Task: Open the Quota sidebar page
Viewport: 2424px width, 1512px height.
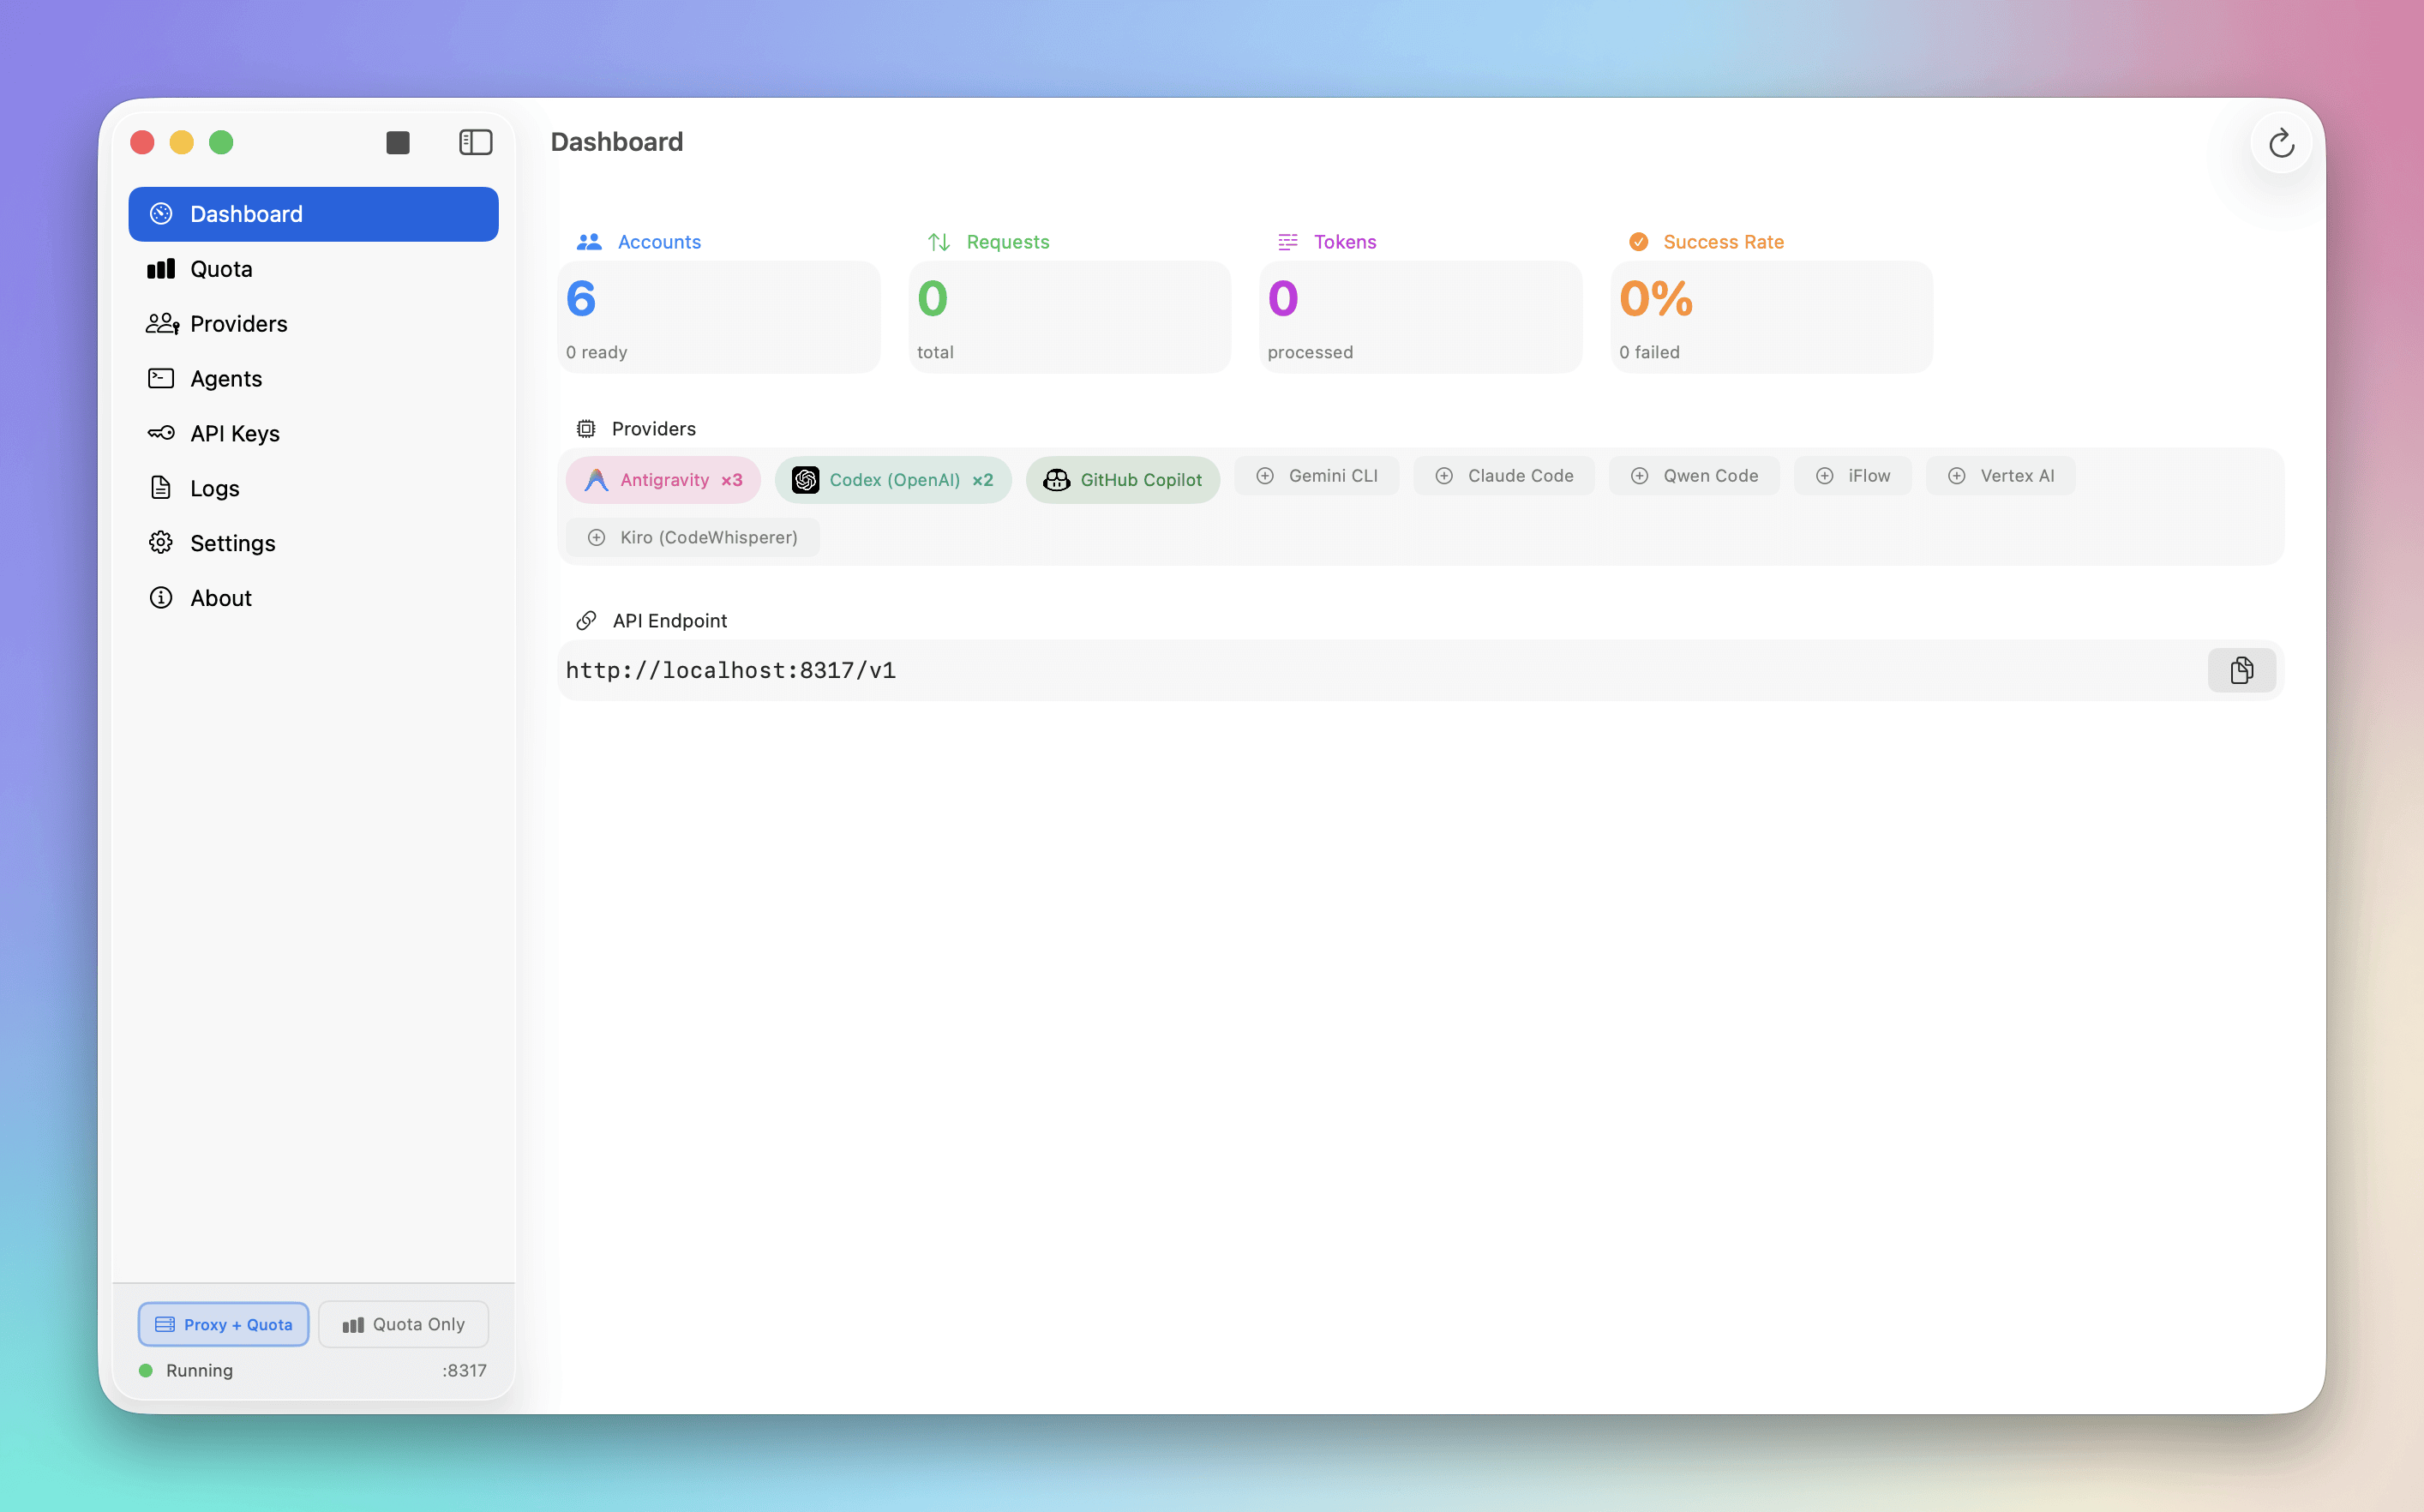Action: pyautogui.click(x=221, y=269)
